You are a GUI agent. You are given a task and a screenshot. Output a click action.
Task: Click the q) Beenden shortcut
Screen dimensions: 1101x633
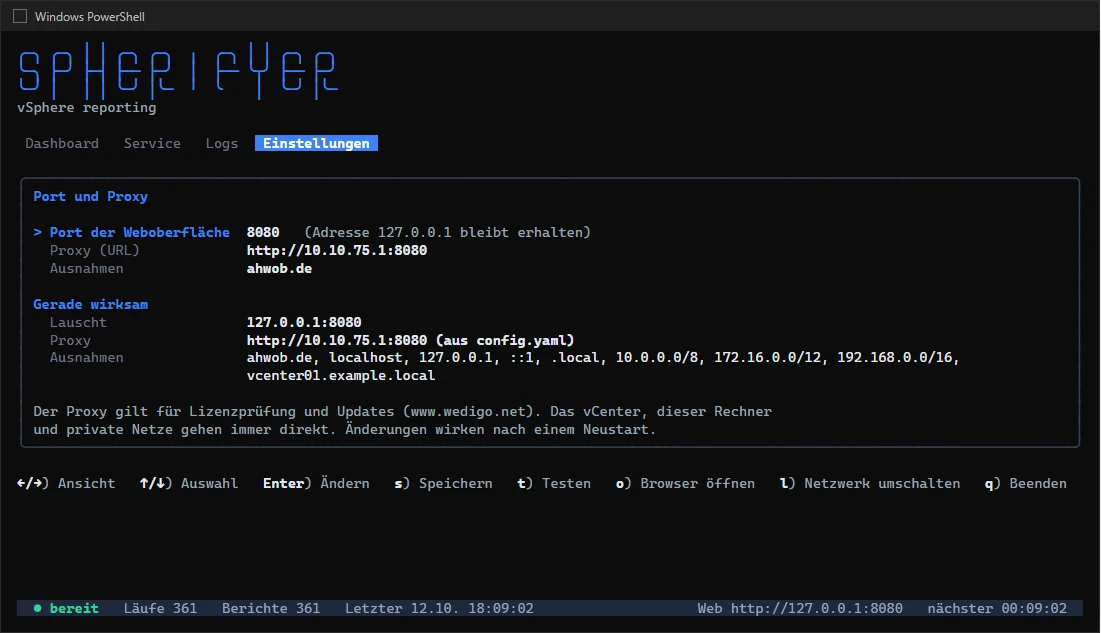coord(1026,483)
